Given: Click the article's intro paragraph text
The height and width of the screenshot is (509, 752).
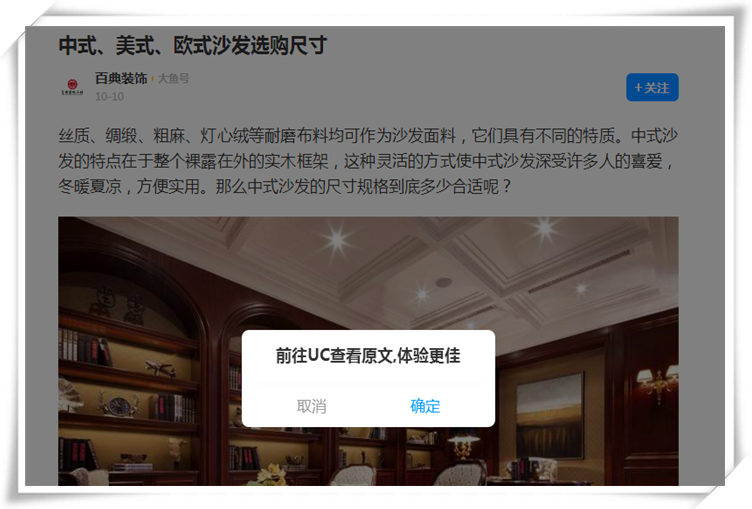Looking at the screenshot, I should coord(368,161).
